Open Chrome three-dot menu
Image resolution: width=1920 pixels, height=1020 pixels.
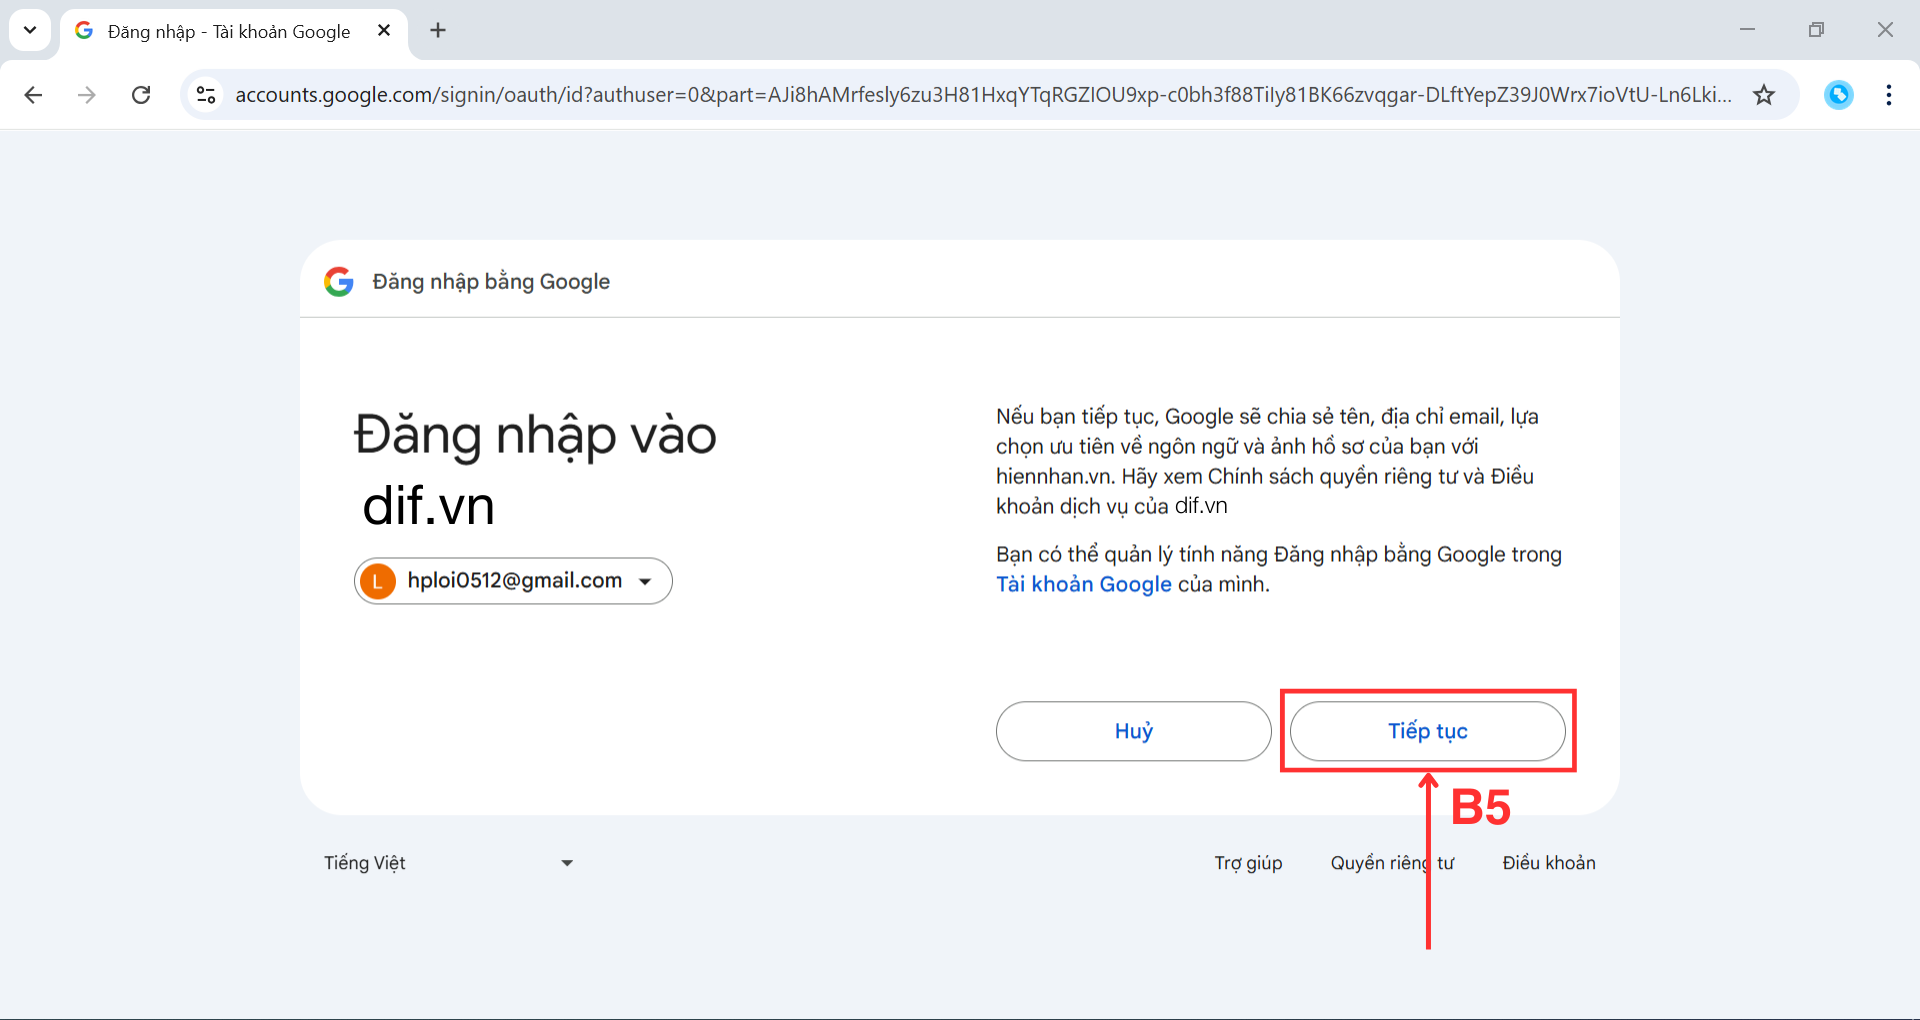point(1888,95)
